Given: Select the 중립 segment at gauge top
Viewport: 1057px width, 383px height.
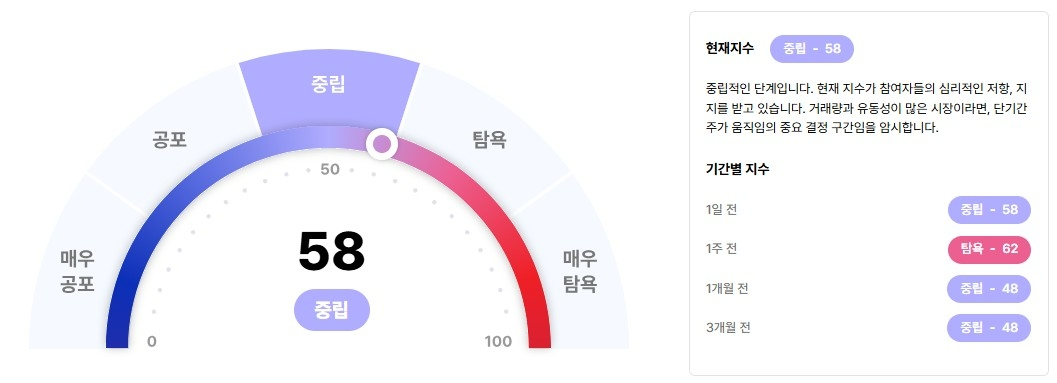Looking at the screenshot, I should coord(329,96).
